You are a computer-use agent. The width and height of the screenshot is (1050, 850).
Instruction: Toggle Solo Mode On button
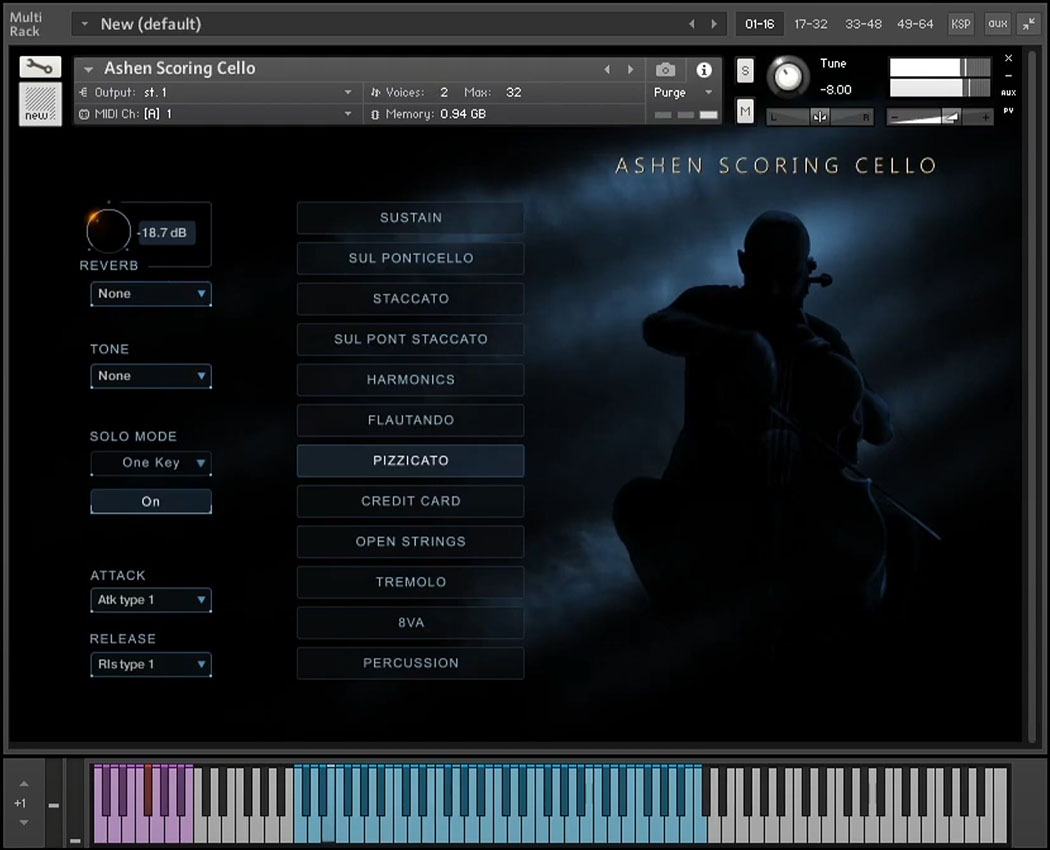151,501
